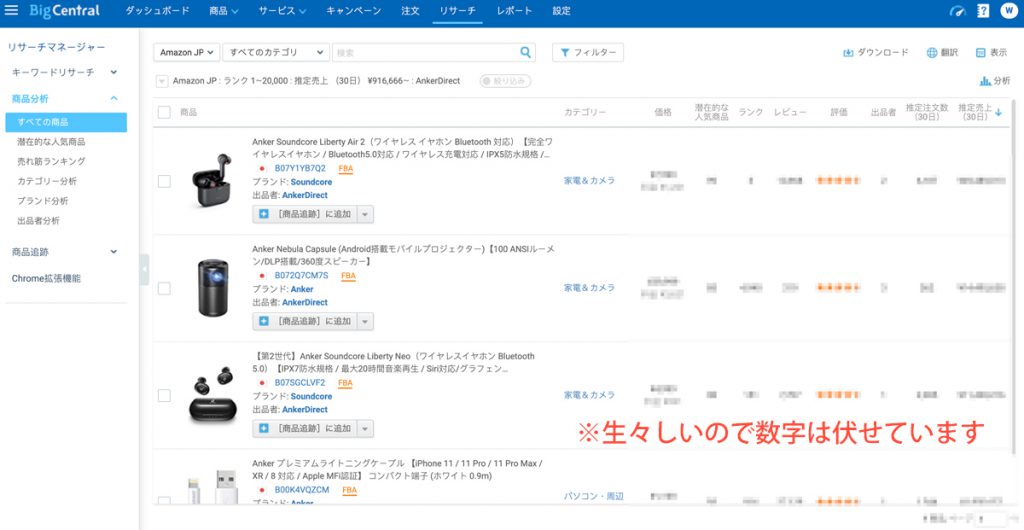Click FBA badge for B07Y1YB7Q2

click(345, 168)
